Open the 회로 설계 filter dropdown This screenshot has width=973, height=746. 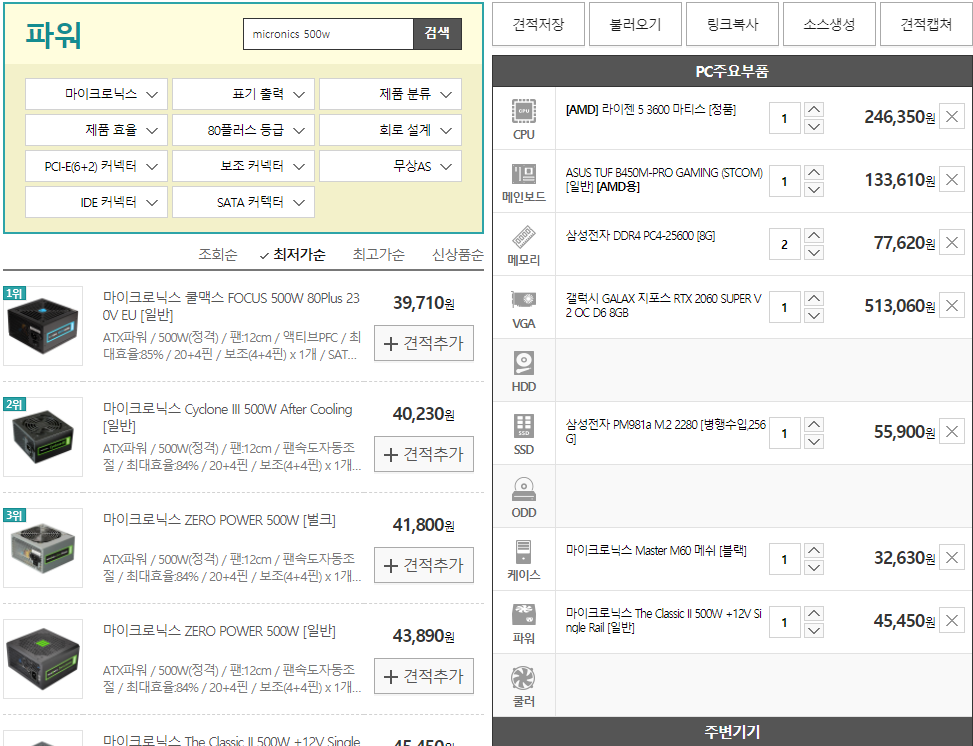[x=390, y=130]
